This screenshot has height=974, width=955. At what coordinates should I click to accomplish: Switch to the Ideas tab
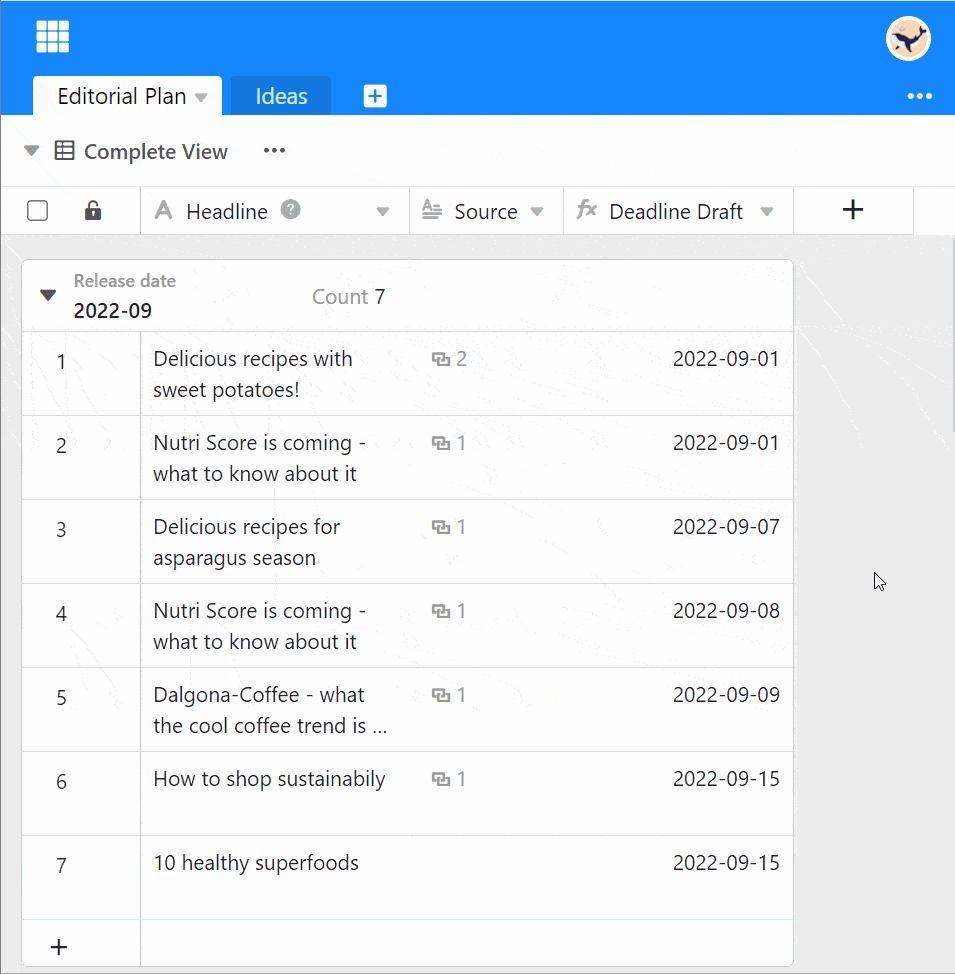(x=281, y=96)
